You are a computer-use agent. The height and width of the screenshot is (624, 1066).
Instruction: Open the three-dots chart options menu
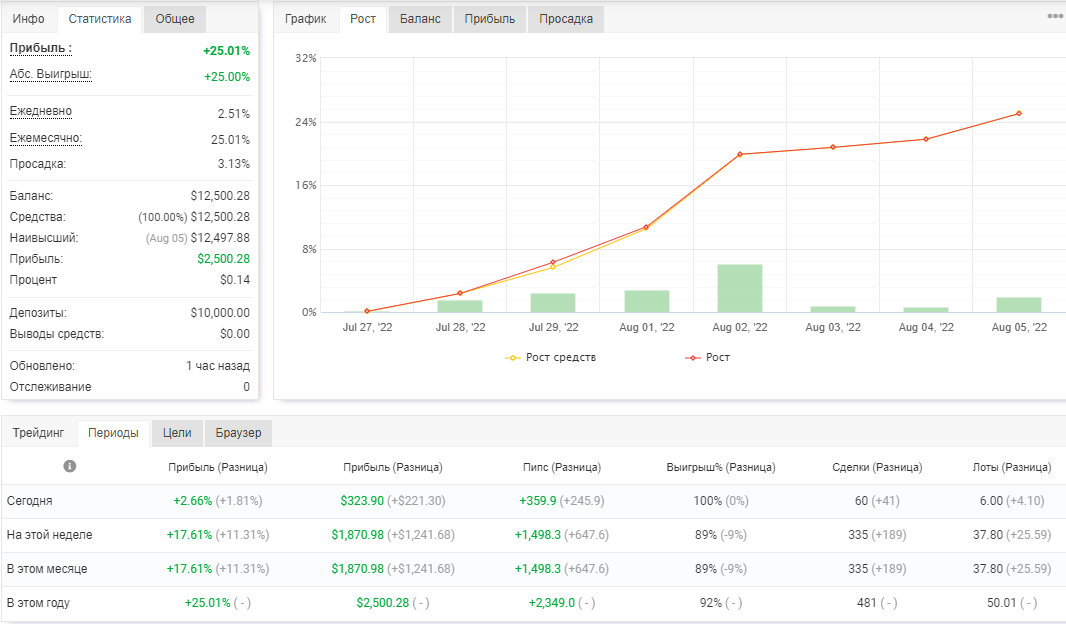point(1055,16)
